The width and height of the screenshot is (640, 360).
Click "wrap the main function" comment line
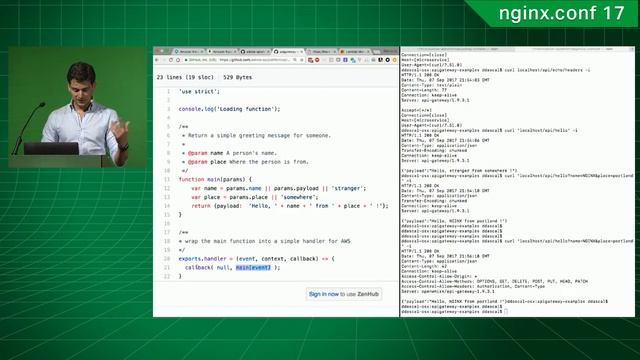click(x=267, y=241)
